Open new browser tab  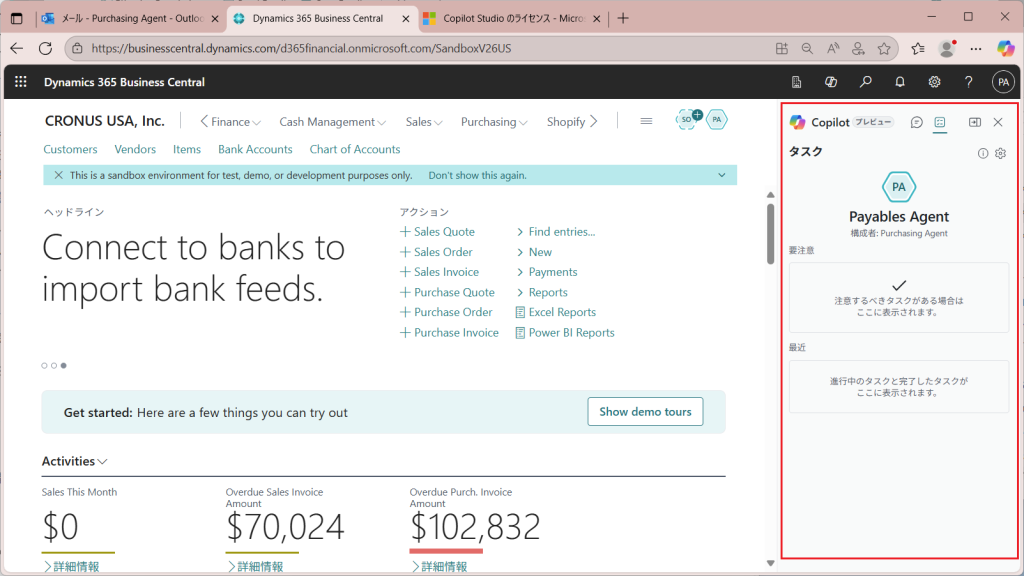tap(623, 18)
